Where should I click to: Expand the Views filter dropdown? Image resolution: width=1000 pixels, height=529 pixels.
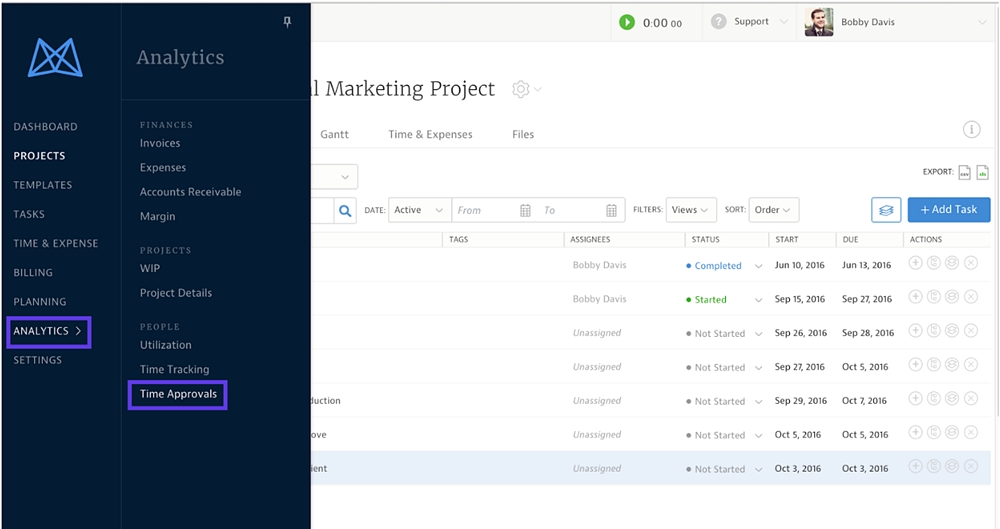690,210
